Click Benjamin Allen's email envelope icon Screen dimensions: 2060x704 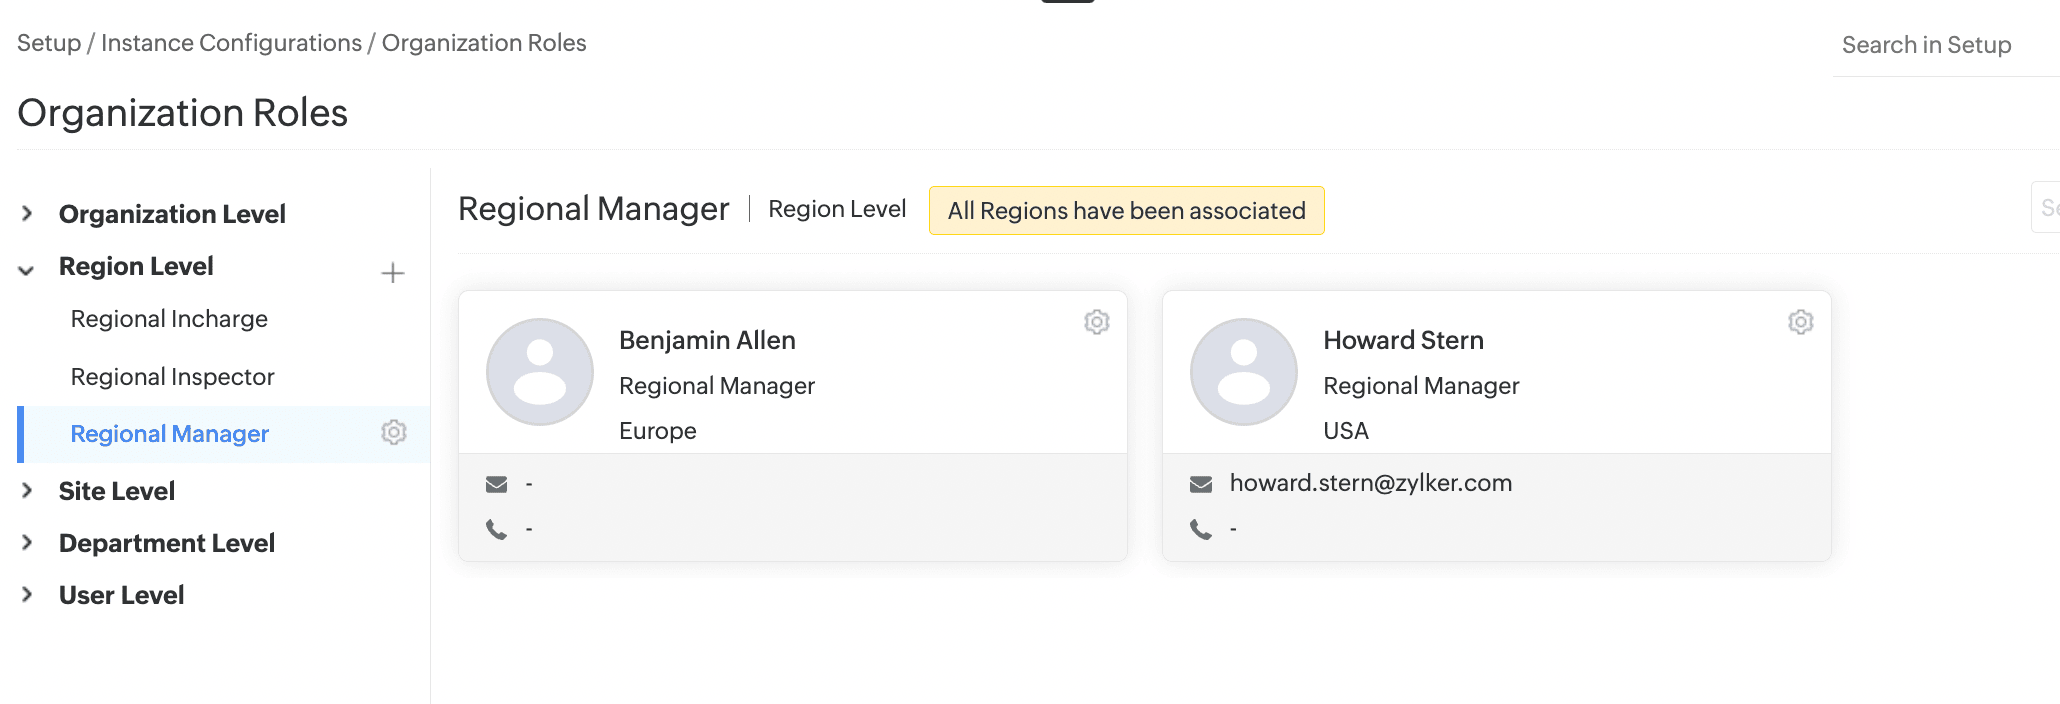pyautogui.click(x=497, y=485)
